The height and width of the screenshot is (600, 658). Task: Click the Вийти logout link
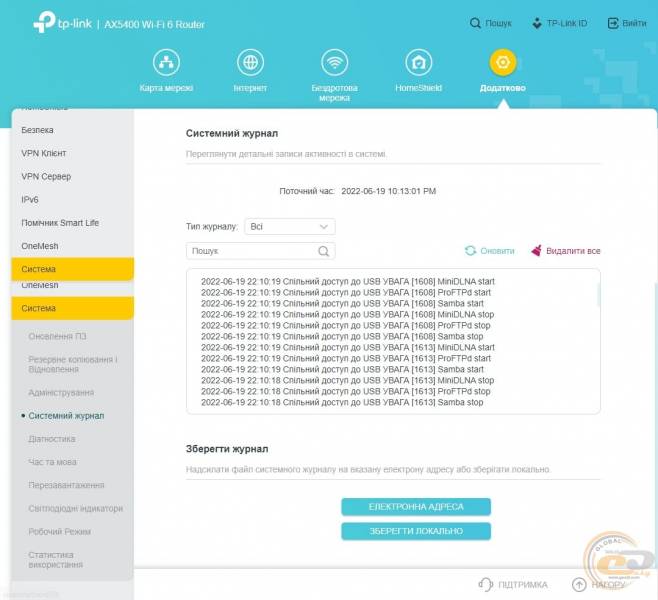(x=634, y=23)
